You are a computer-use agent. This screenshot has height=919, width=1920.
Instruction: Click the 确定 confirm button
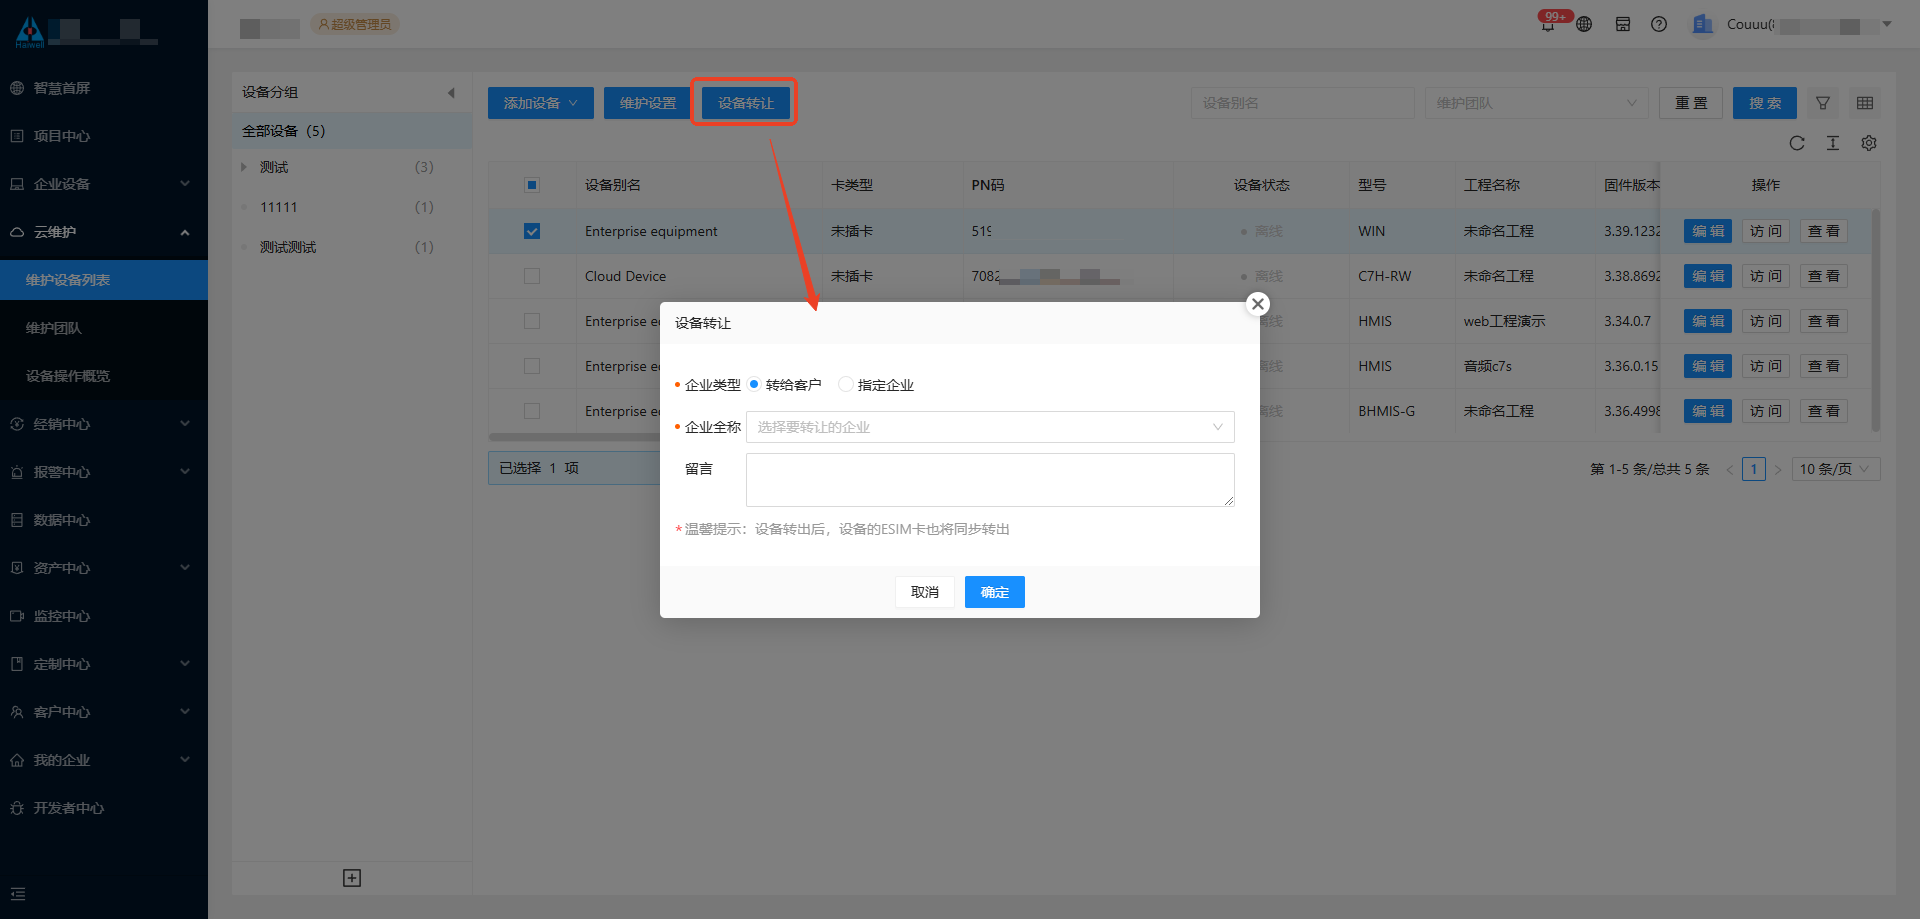pos(995,592)
